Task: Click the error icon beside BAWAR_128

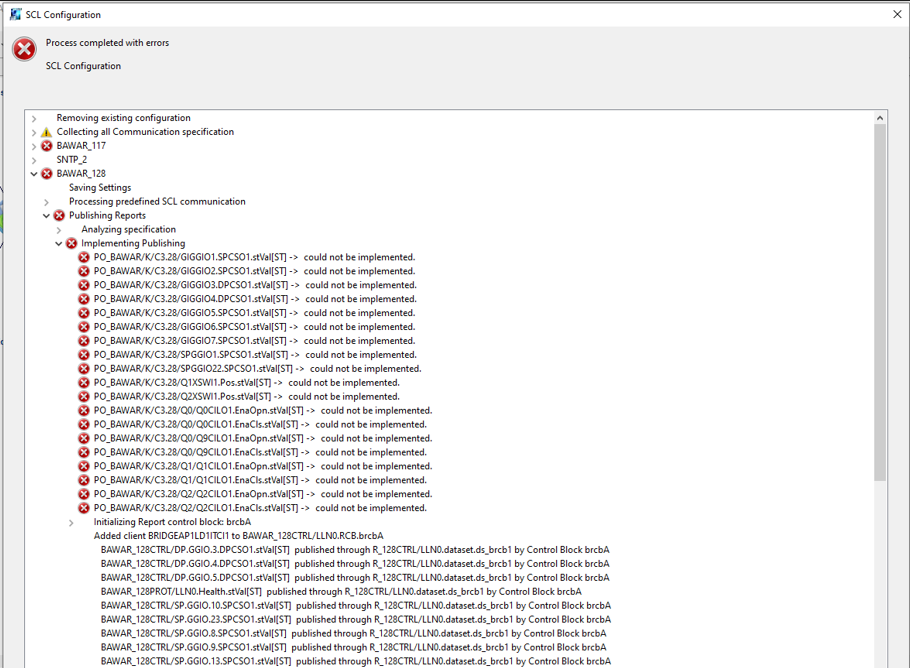Action: (46, 174)
